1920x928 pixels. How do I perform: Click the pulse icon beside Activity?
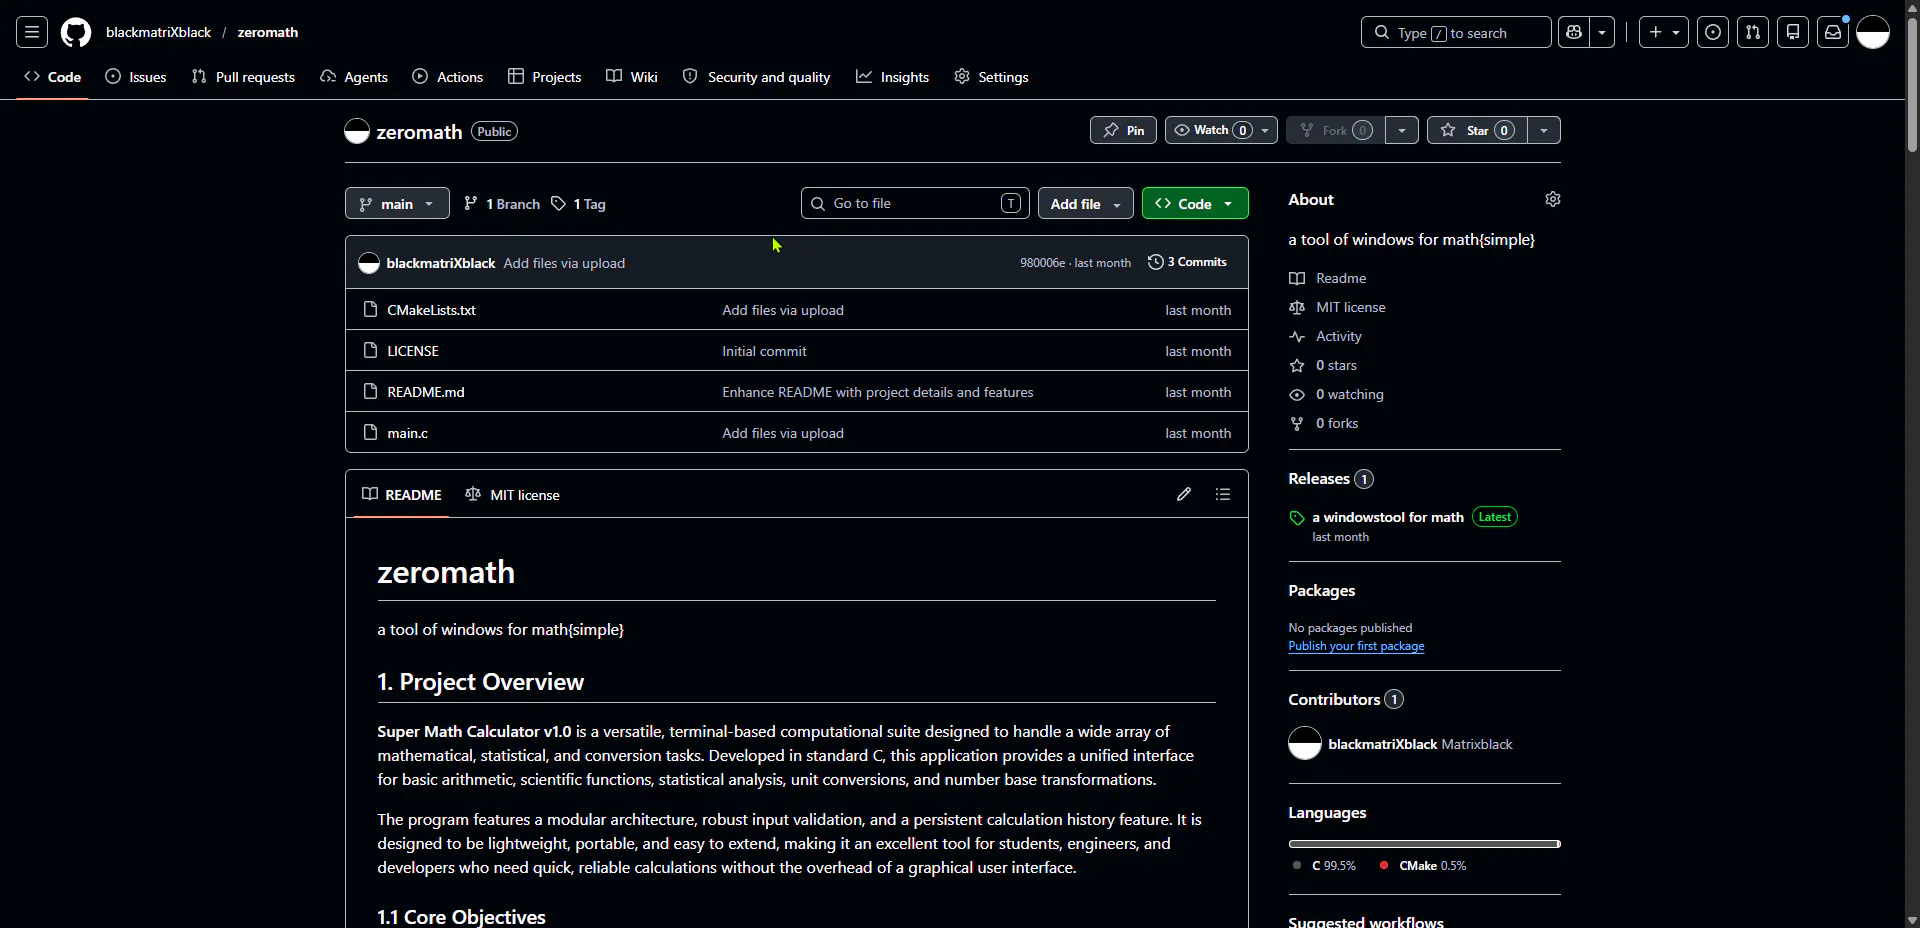1297,336
